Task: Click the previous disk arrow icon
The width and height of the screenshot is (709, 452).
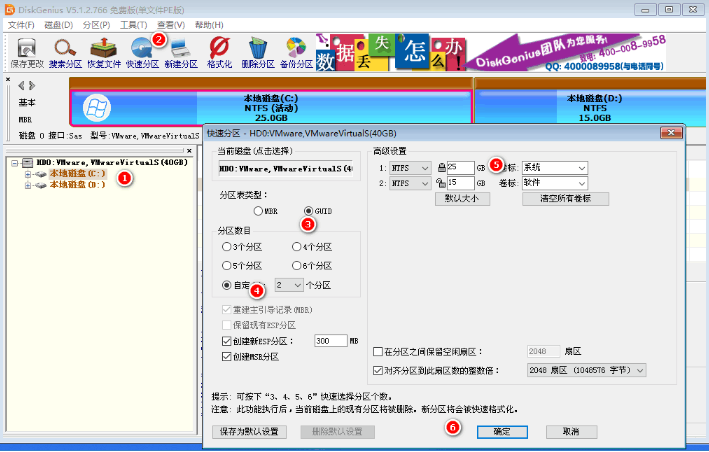Action: (21, 85)
